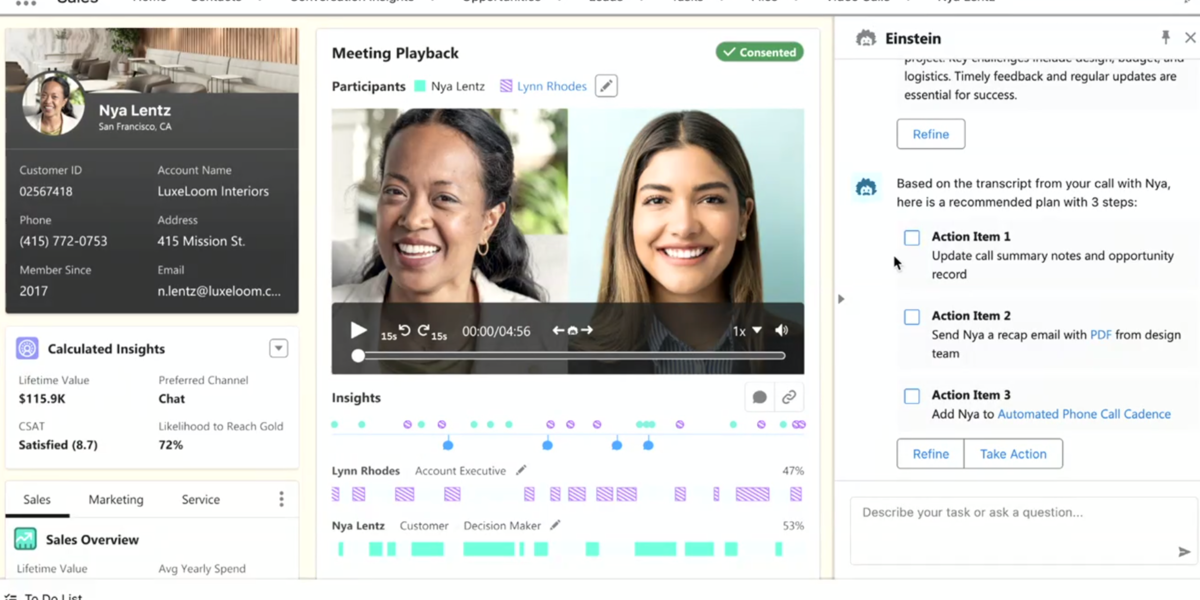Toggle the video volume speaker icon

pyautogui.click(x=782, y=331)
